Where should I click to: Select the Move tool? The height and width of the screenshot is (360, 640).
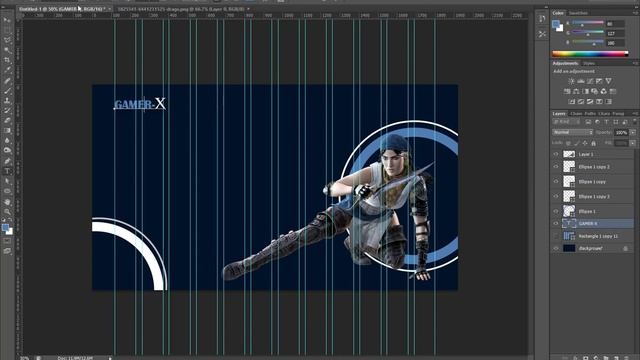7,20
